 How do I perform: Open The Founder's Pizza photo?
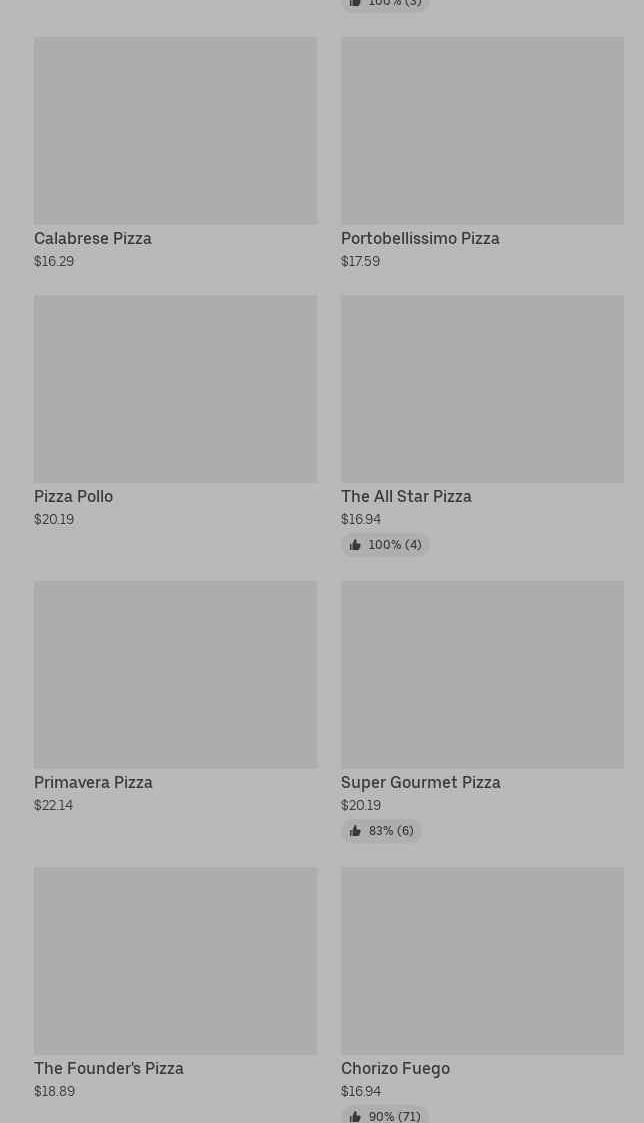[175, 961]
